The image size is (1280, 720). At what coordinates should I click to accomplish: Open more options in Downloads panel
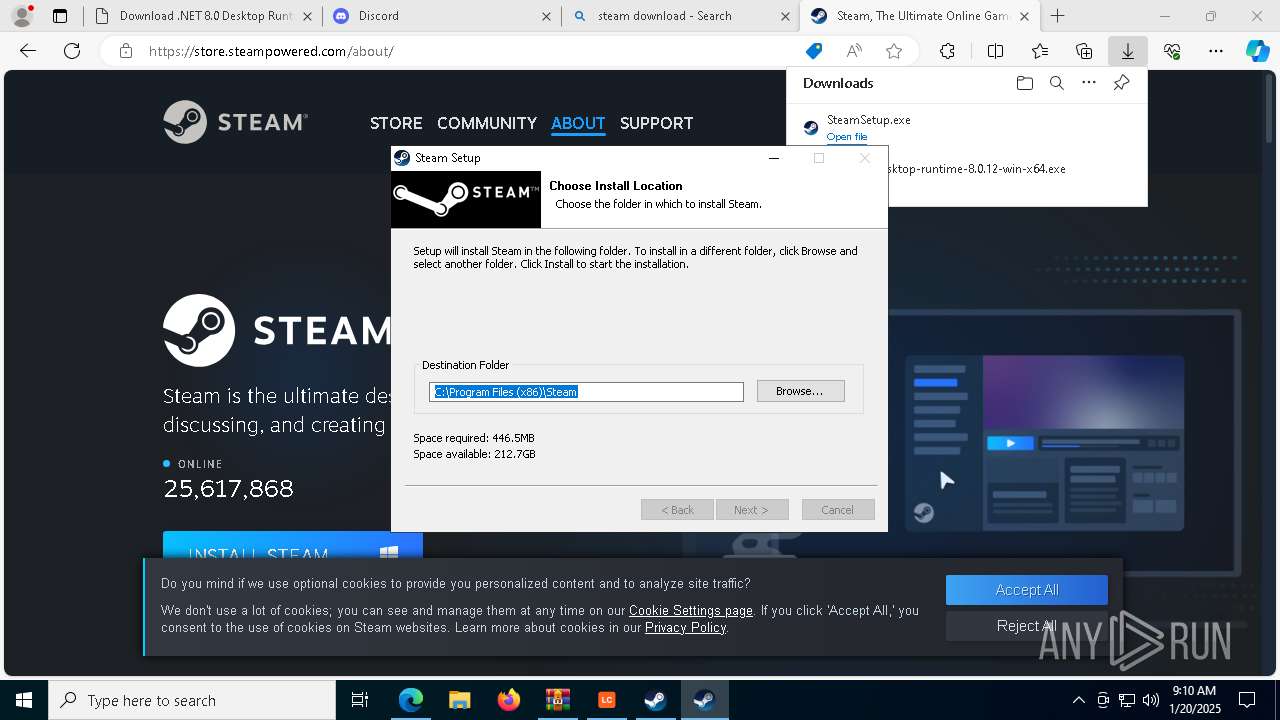(1089, 83)
